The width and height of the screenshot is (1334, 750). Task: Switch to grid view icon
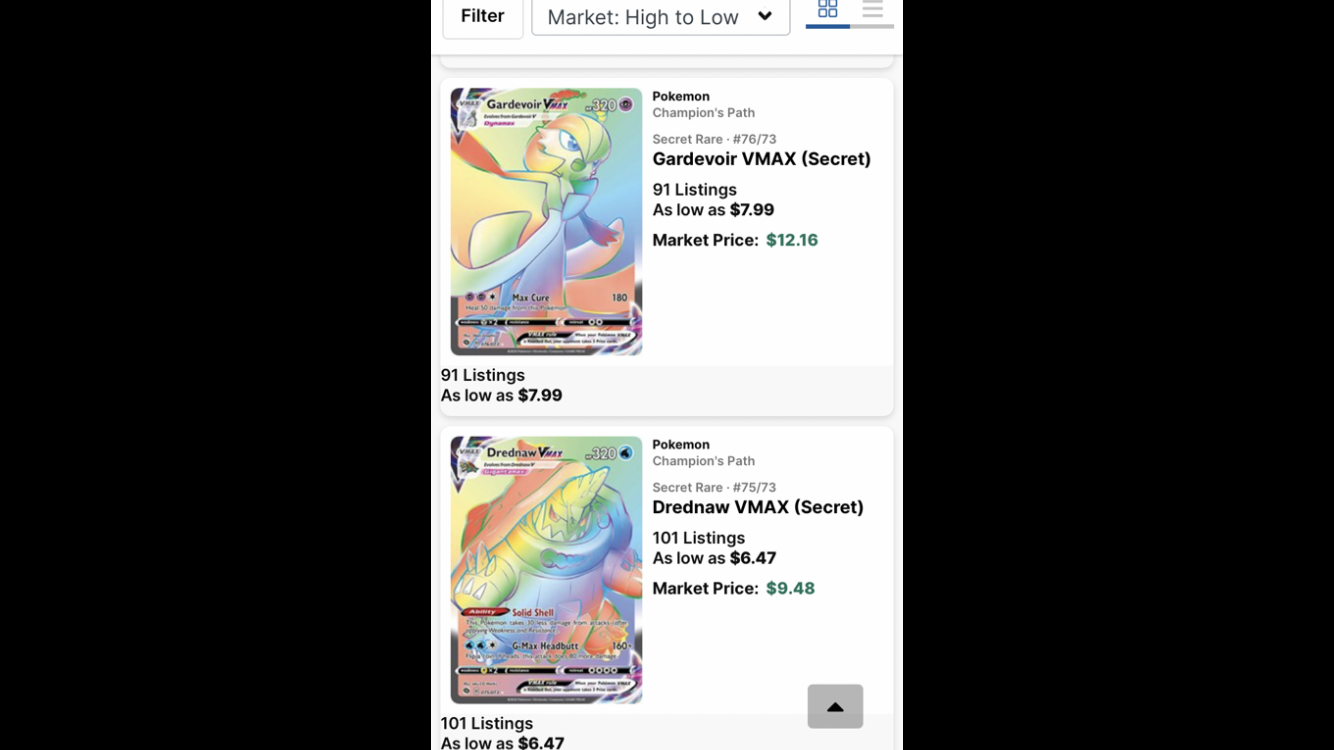point(828,10)
